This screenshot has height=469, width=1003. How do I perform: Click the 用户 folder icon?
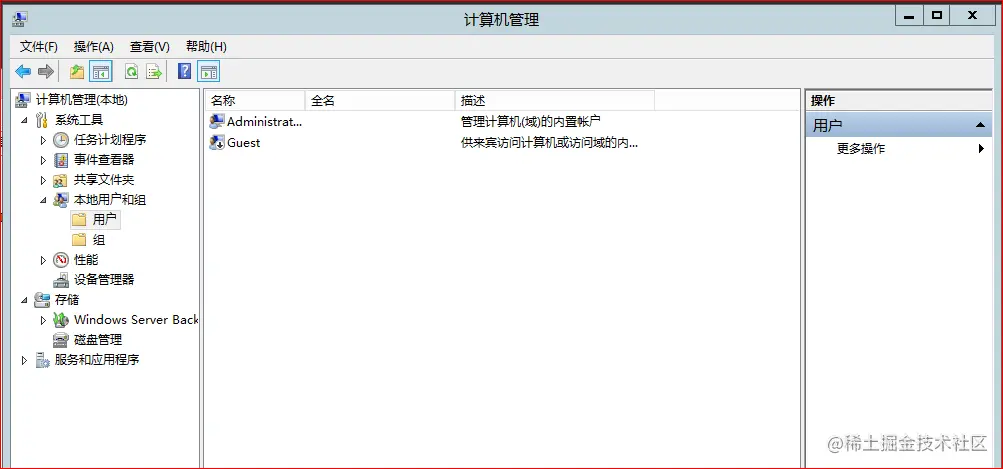pyautogui.click(x=79, y=220)
